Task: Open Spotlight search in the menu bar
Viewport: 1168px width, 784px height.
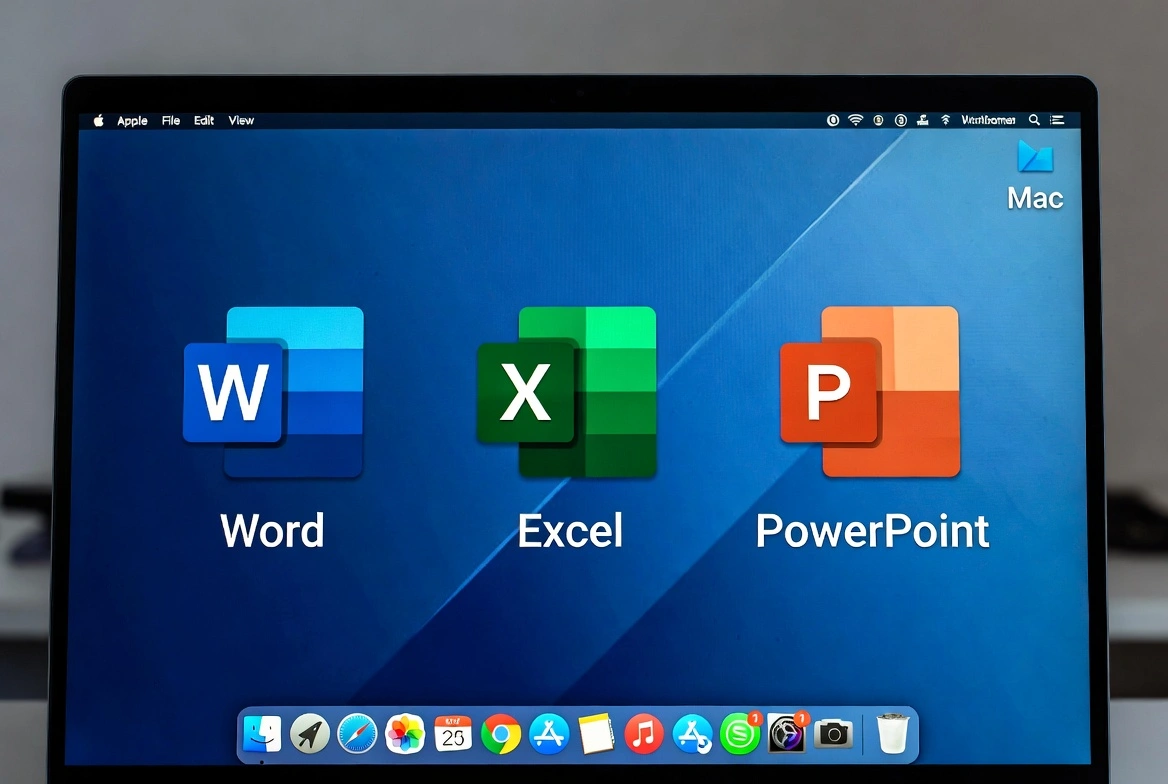Action: (1034, 120)
